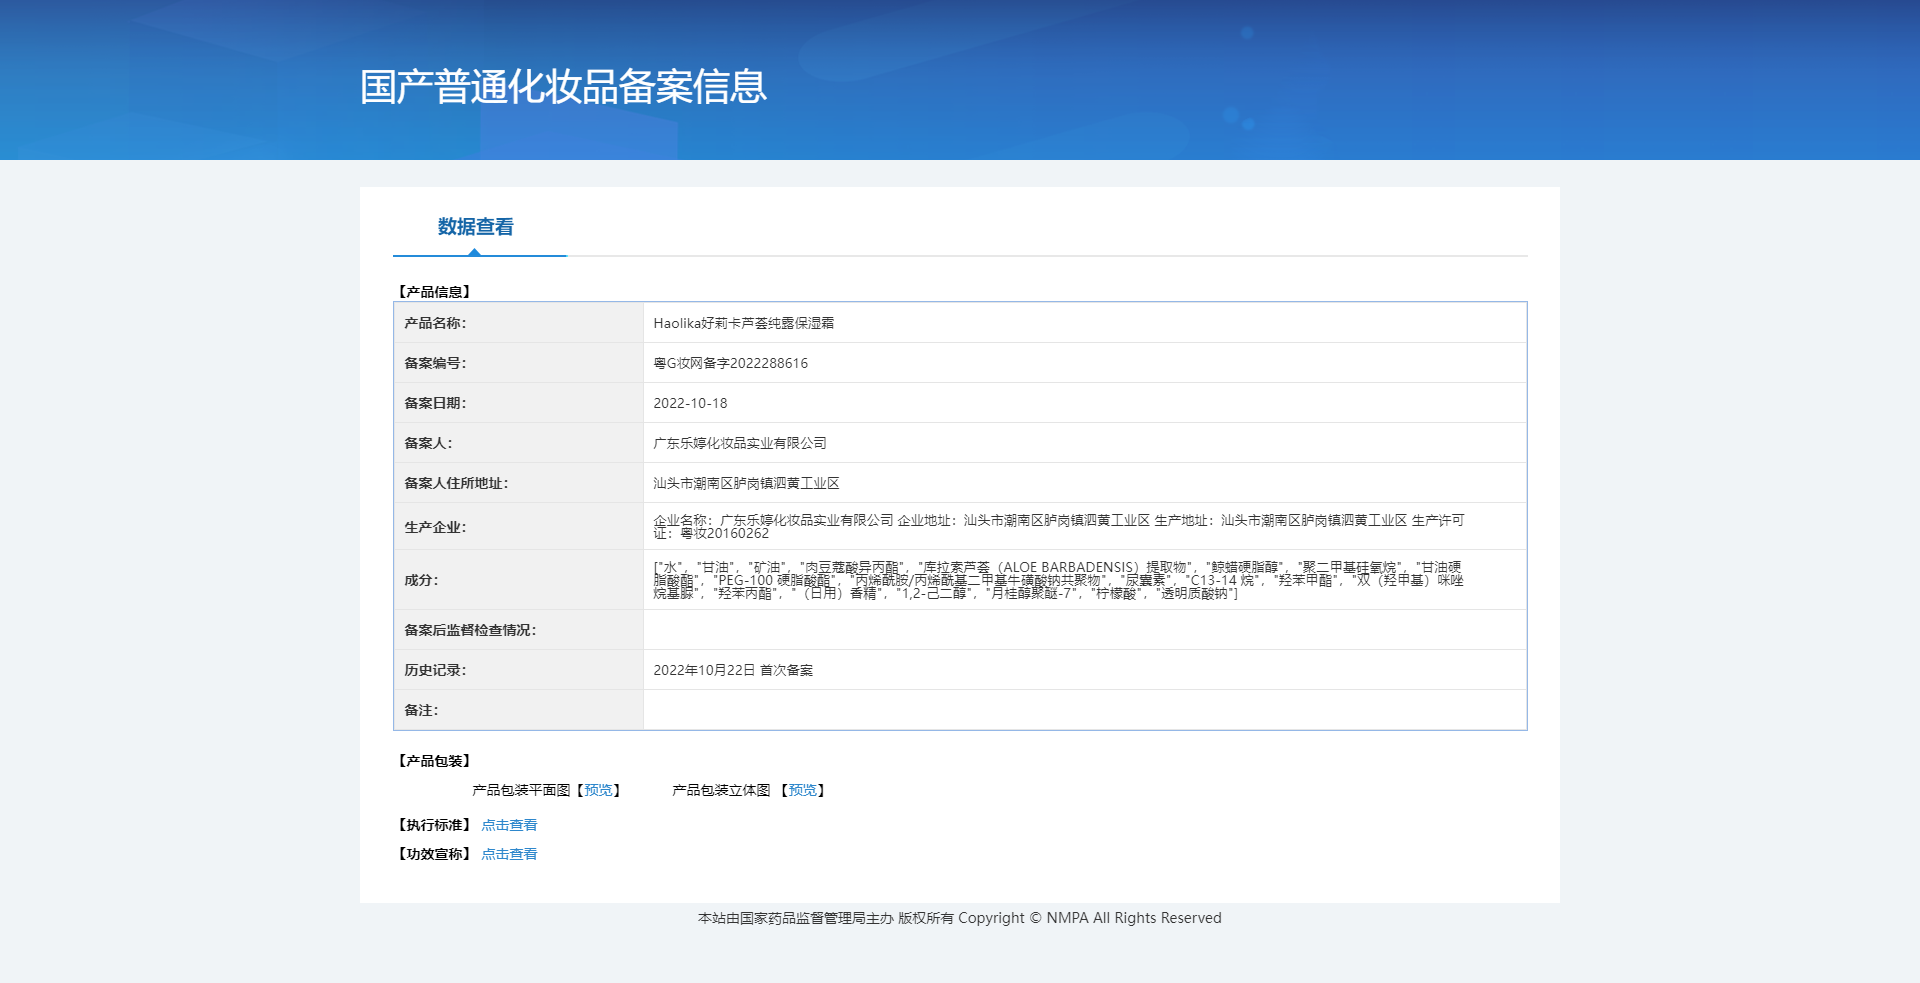Click the filing date 2022-10-18

tap(690, 403)
